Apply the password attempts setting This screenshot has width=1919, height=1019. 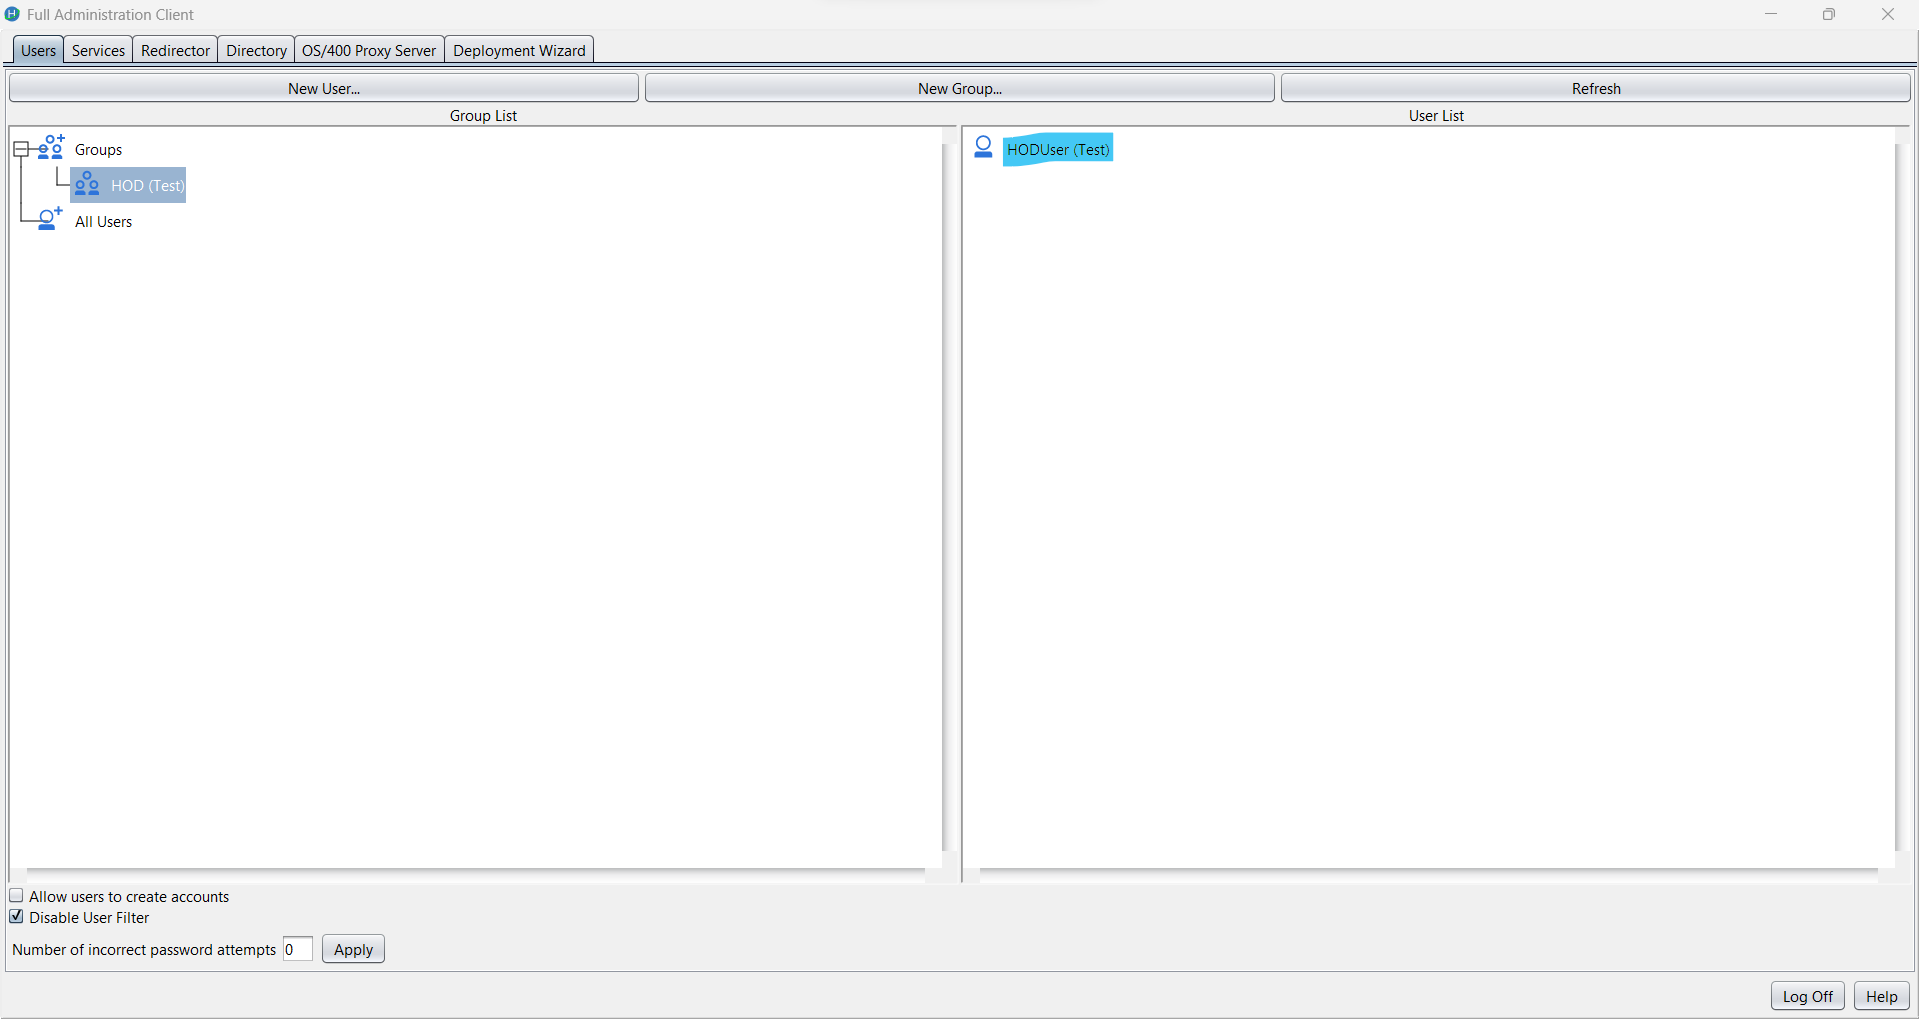click(x=352, y=948)
